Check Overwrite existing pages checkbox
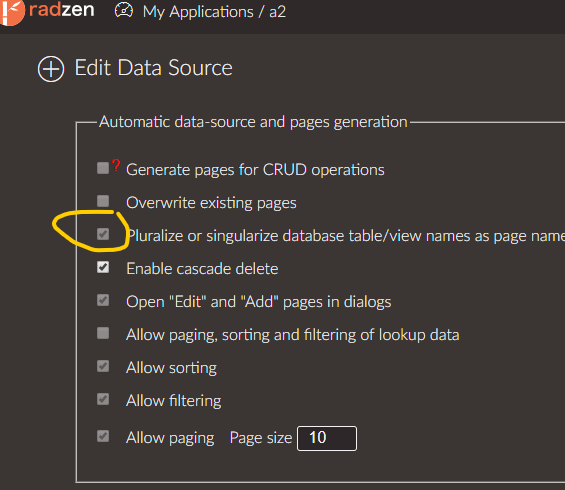Viewport: 565px width, 490px height. pos(103,201)
